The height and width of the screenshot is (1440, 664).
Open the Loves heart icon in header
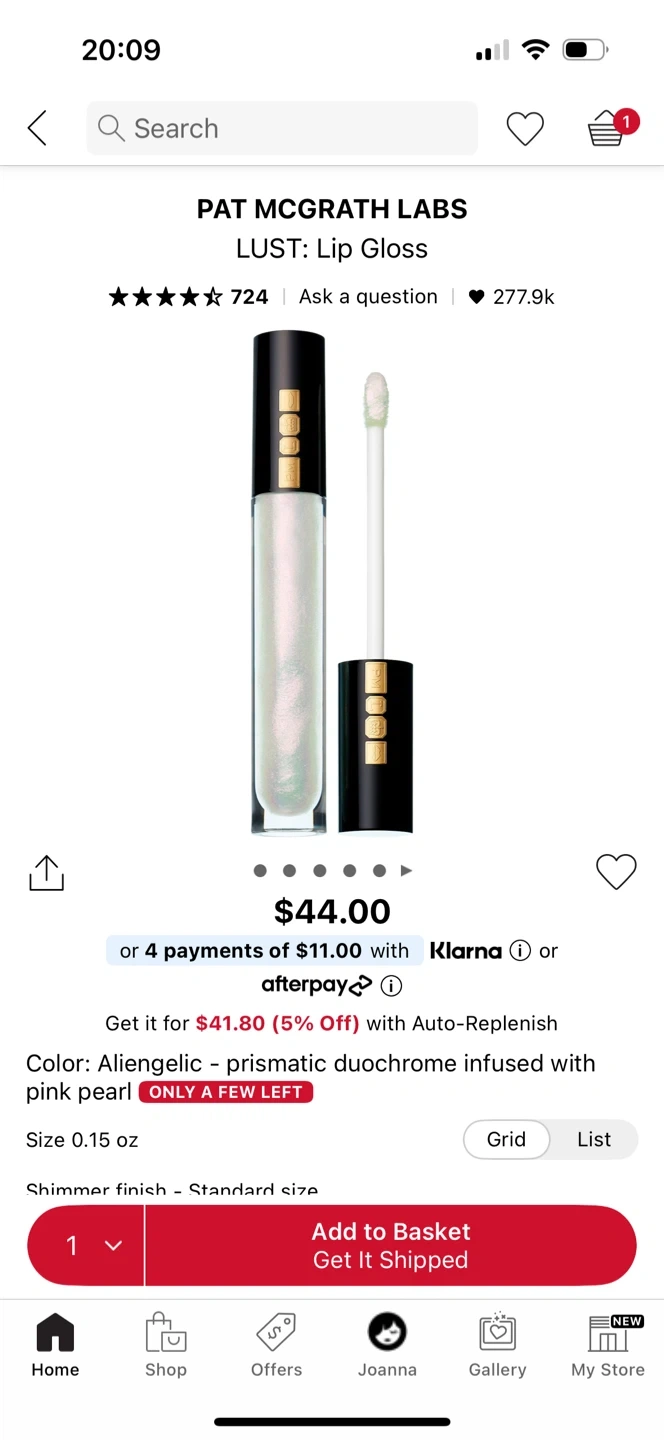525,129
